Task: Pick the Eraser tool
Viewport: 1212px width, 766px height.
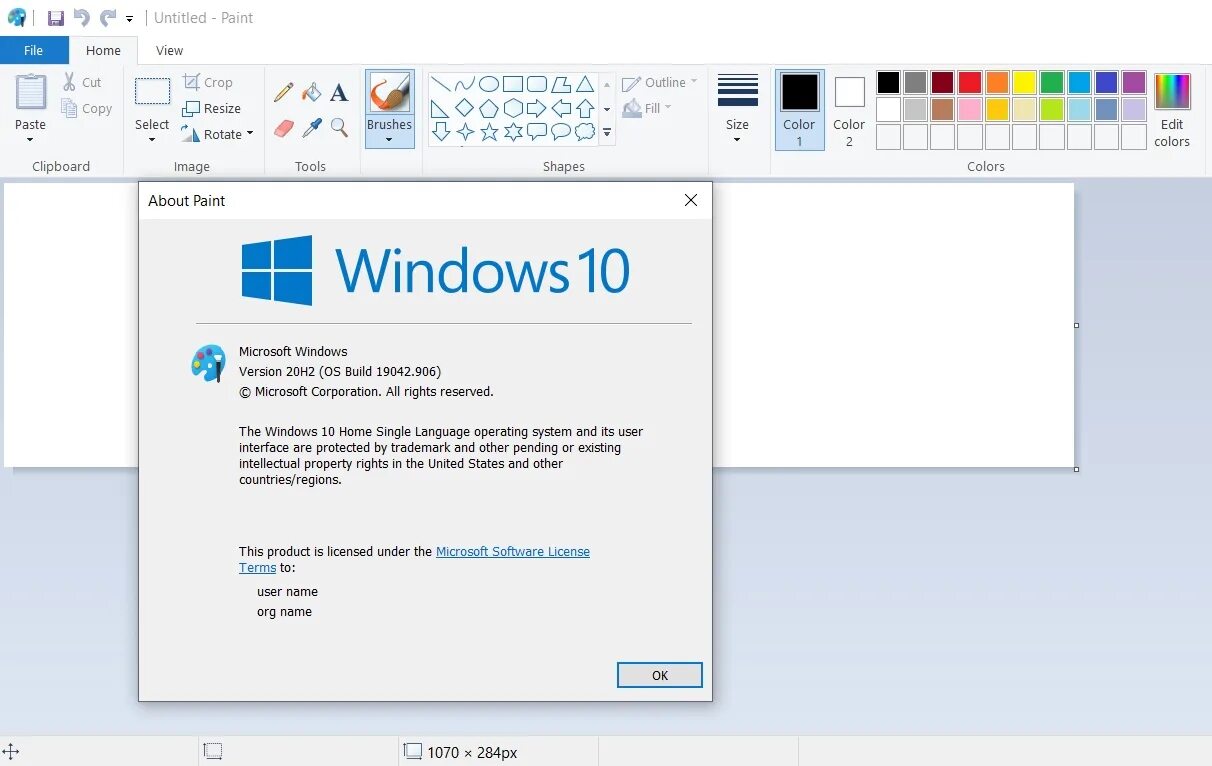Action: pyautogui.click(x=283, y=128)
